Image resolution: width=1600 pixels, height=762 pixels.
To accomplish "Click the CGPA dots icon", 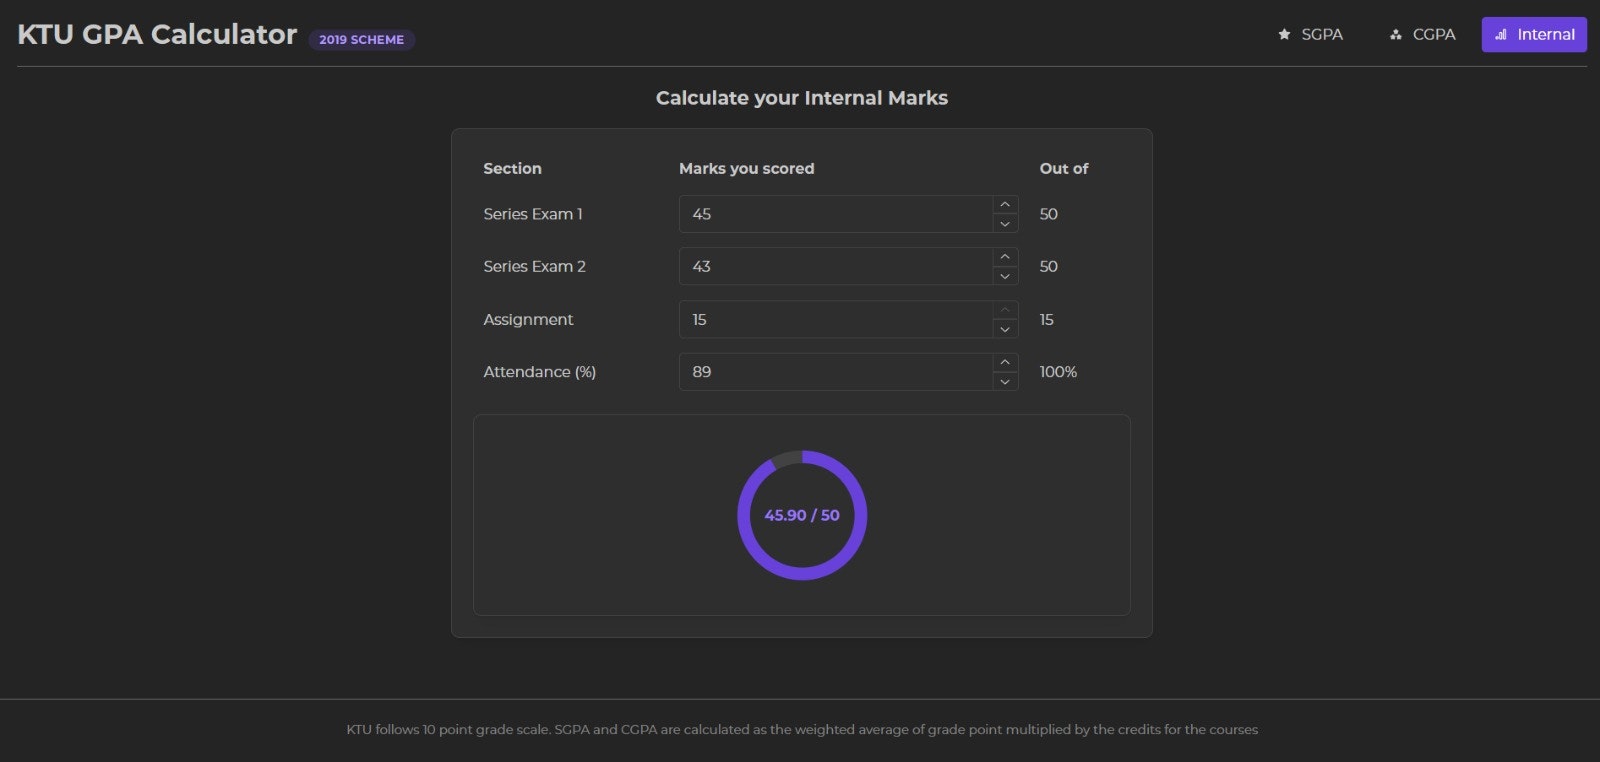I will [1396, 34].
